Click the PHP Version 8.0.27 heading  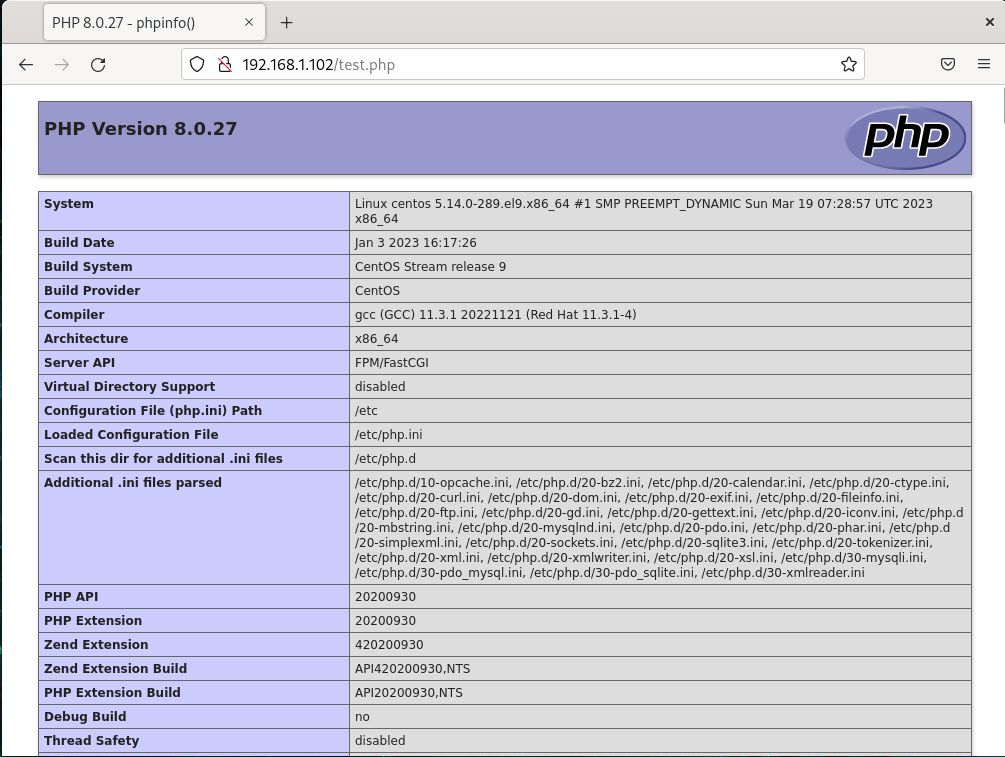click(140, 128)
